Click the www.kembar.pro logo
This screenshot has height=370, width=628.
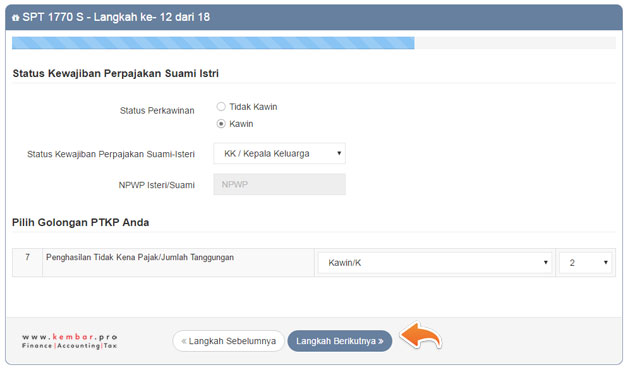pyautogui.click(x=70, y=341)
